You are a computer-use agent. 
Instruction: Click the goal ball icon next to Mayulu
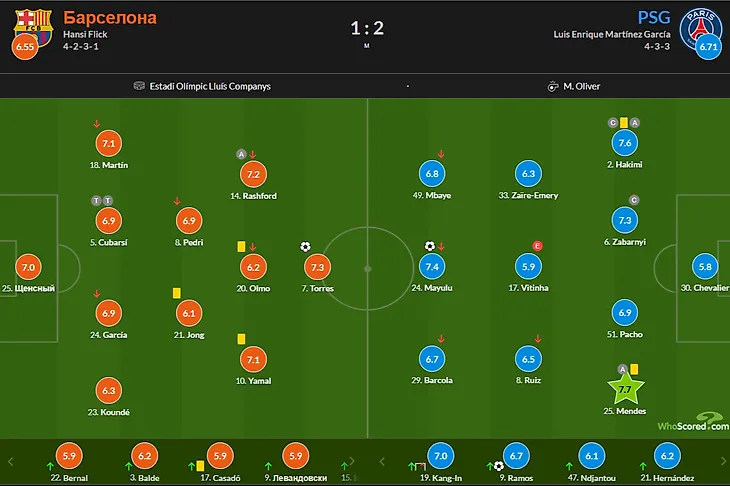coord(429,246)
